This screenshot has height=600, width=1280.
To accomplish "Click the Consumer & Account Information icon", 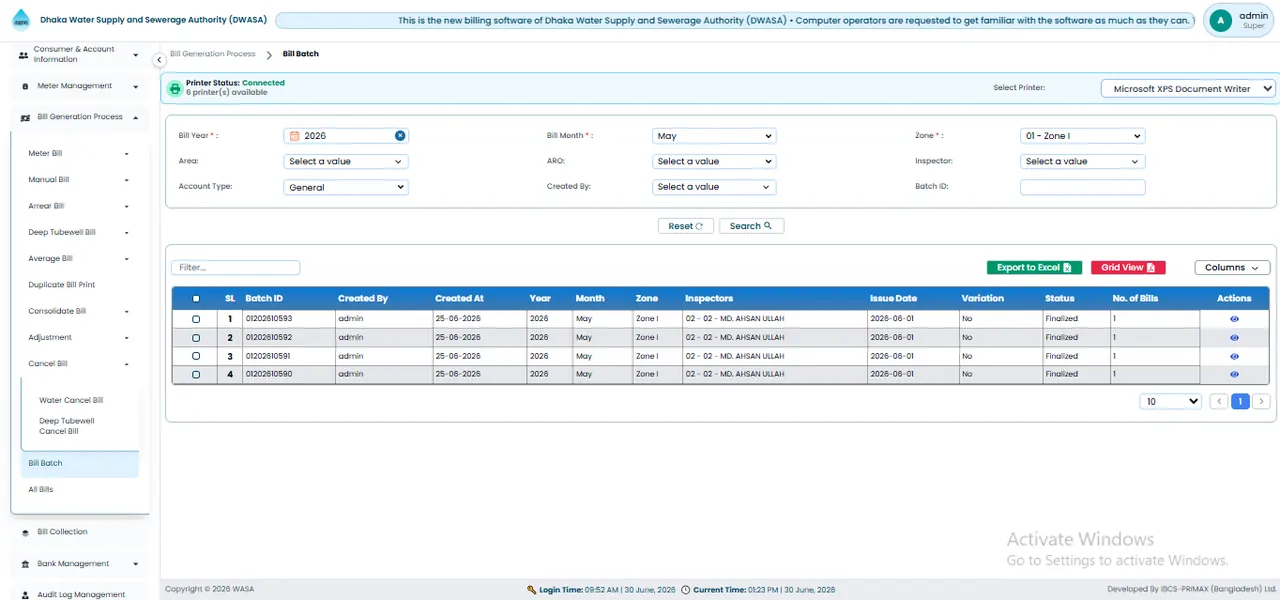I will coord(23,55).
